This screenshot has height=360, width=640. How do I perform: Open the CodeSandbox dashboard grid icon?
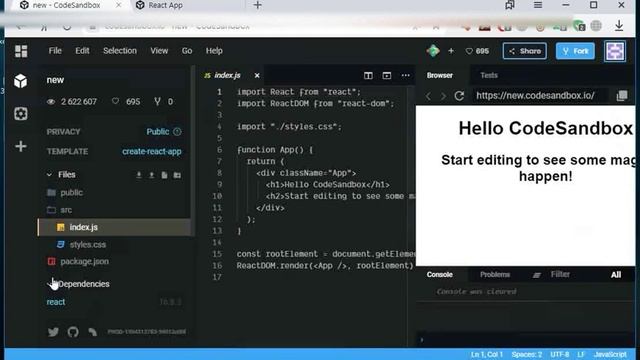[21, 51]
